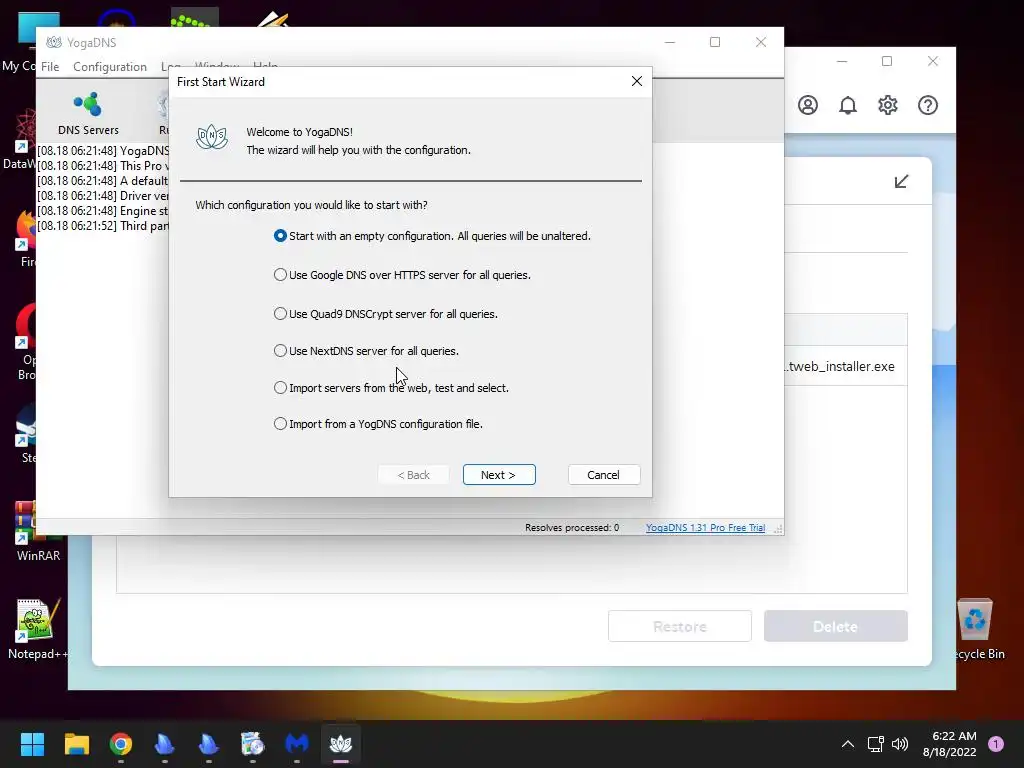
Task: Cancel the First Start Wizard
Action: pos(603,475)
